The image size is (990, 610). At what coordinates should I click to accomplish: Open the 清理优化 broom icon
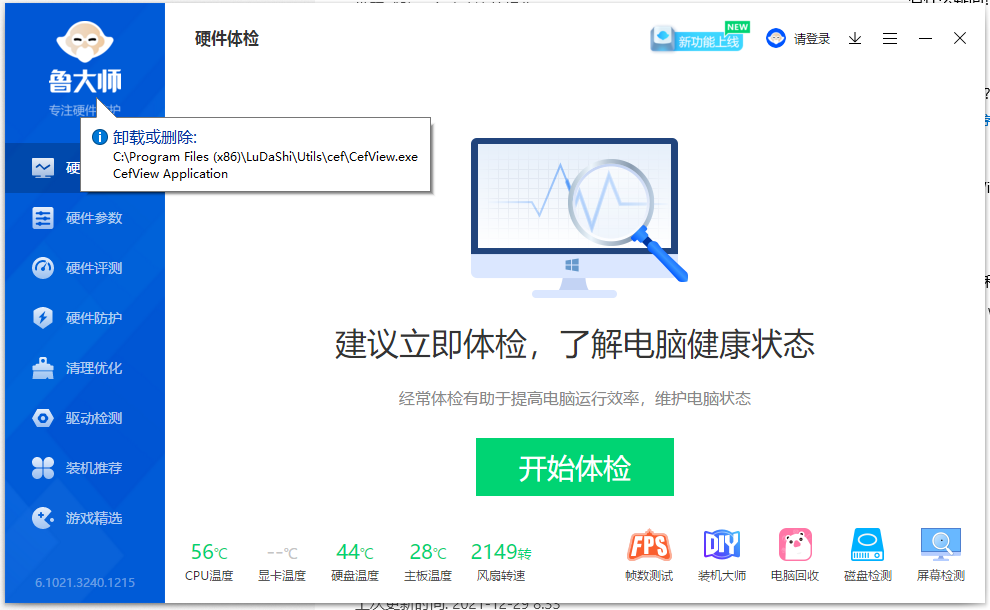coord(43,368)
